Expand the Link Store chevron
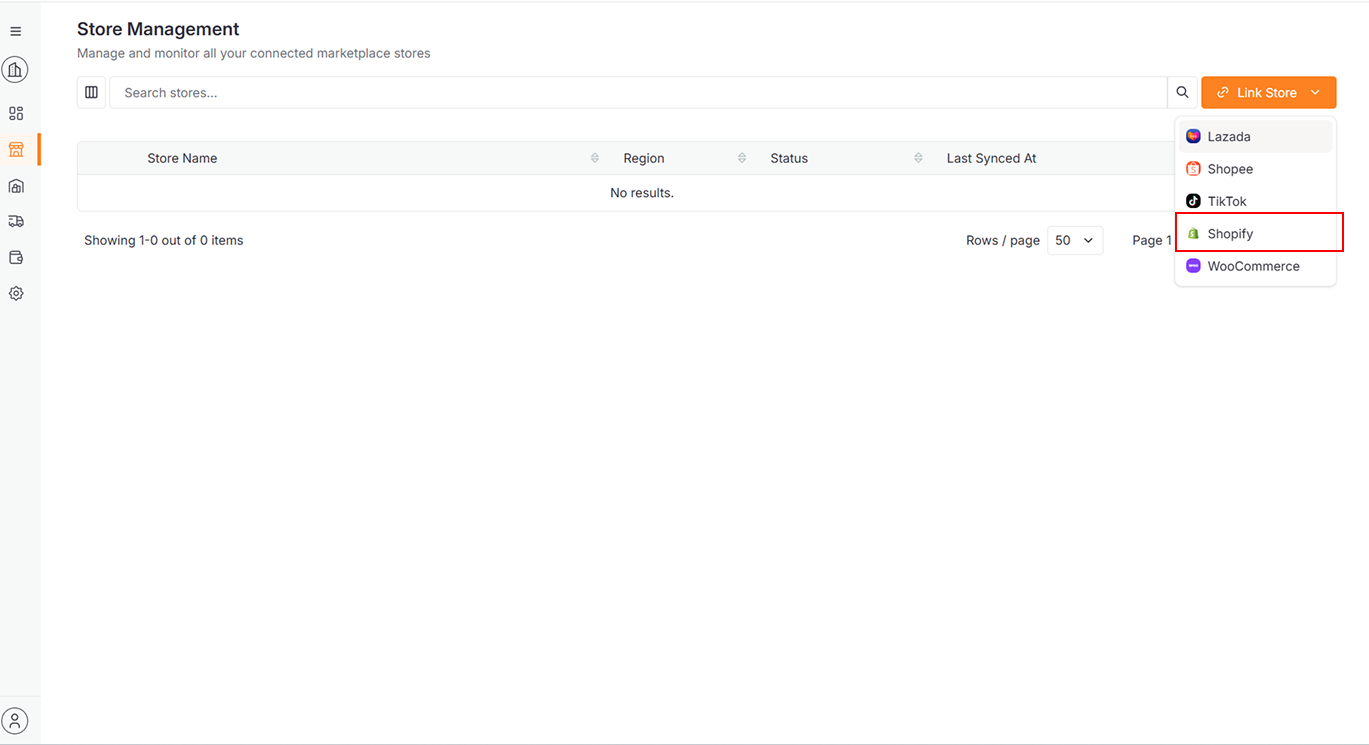Image resolution: width=1369 pixels, height=745 pixels. 1315,92
